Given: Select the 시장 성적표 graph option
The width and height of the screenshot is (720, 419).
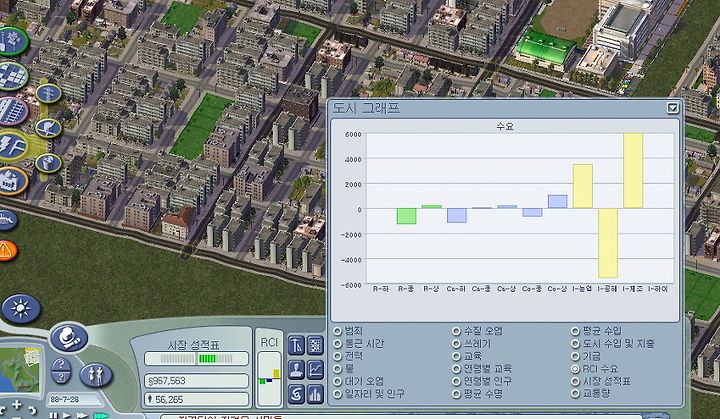Looking at the screenshot, I should coord(575,381).
